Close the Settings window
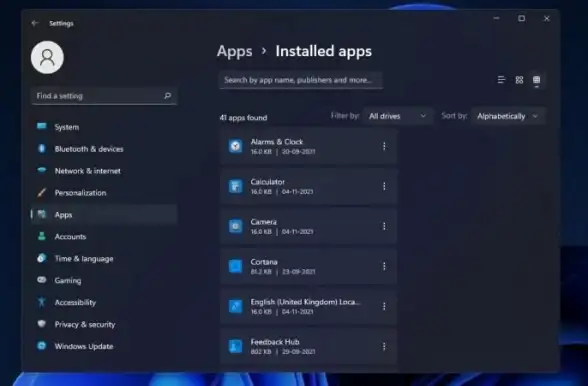The width and height of the screenshot is (588, 386). 547,18
